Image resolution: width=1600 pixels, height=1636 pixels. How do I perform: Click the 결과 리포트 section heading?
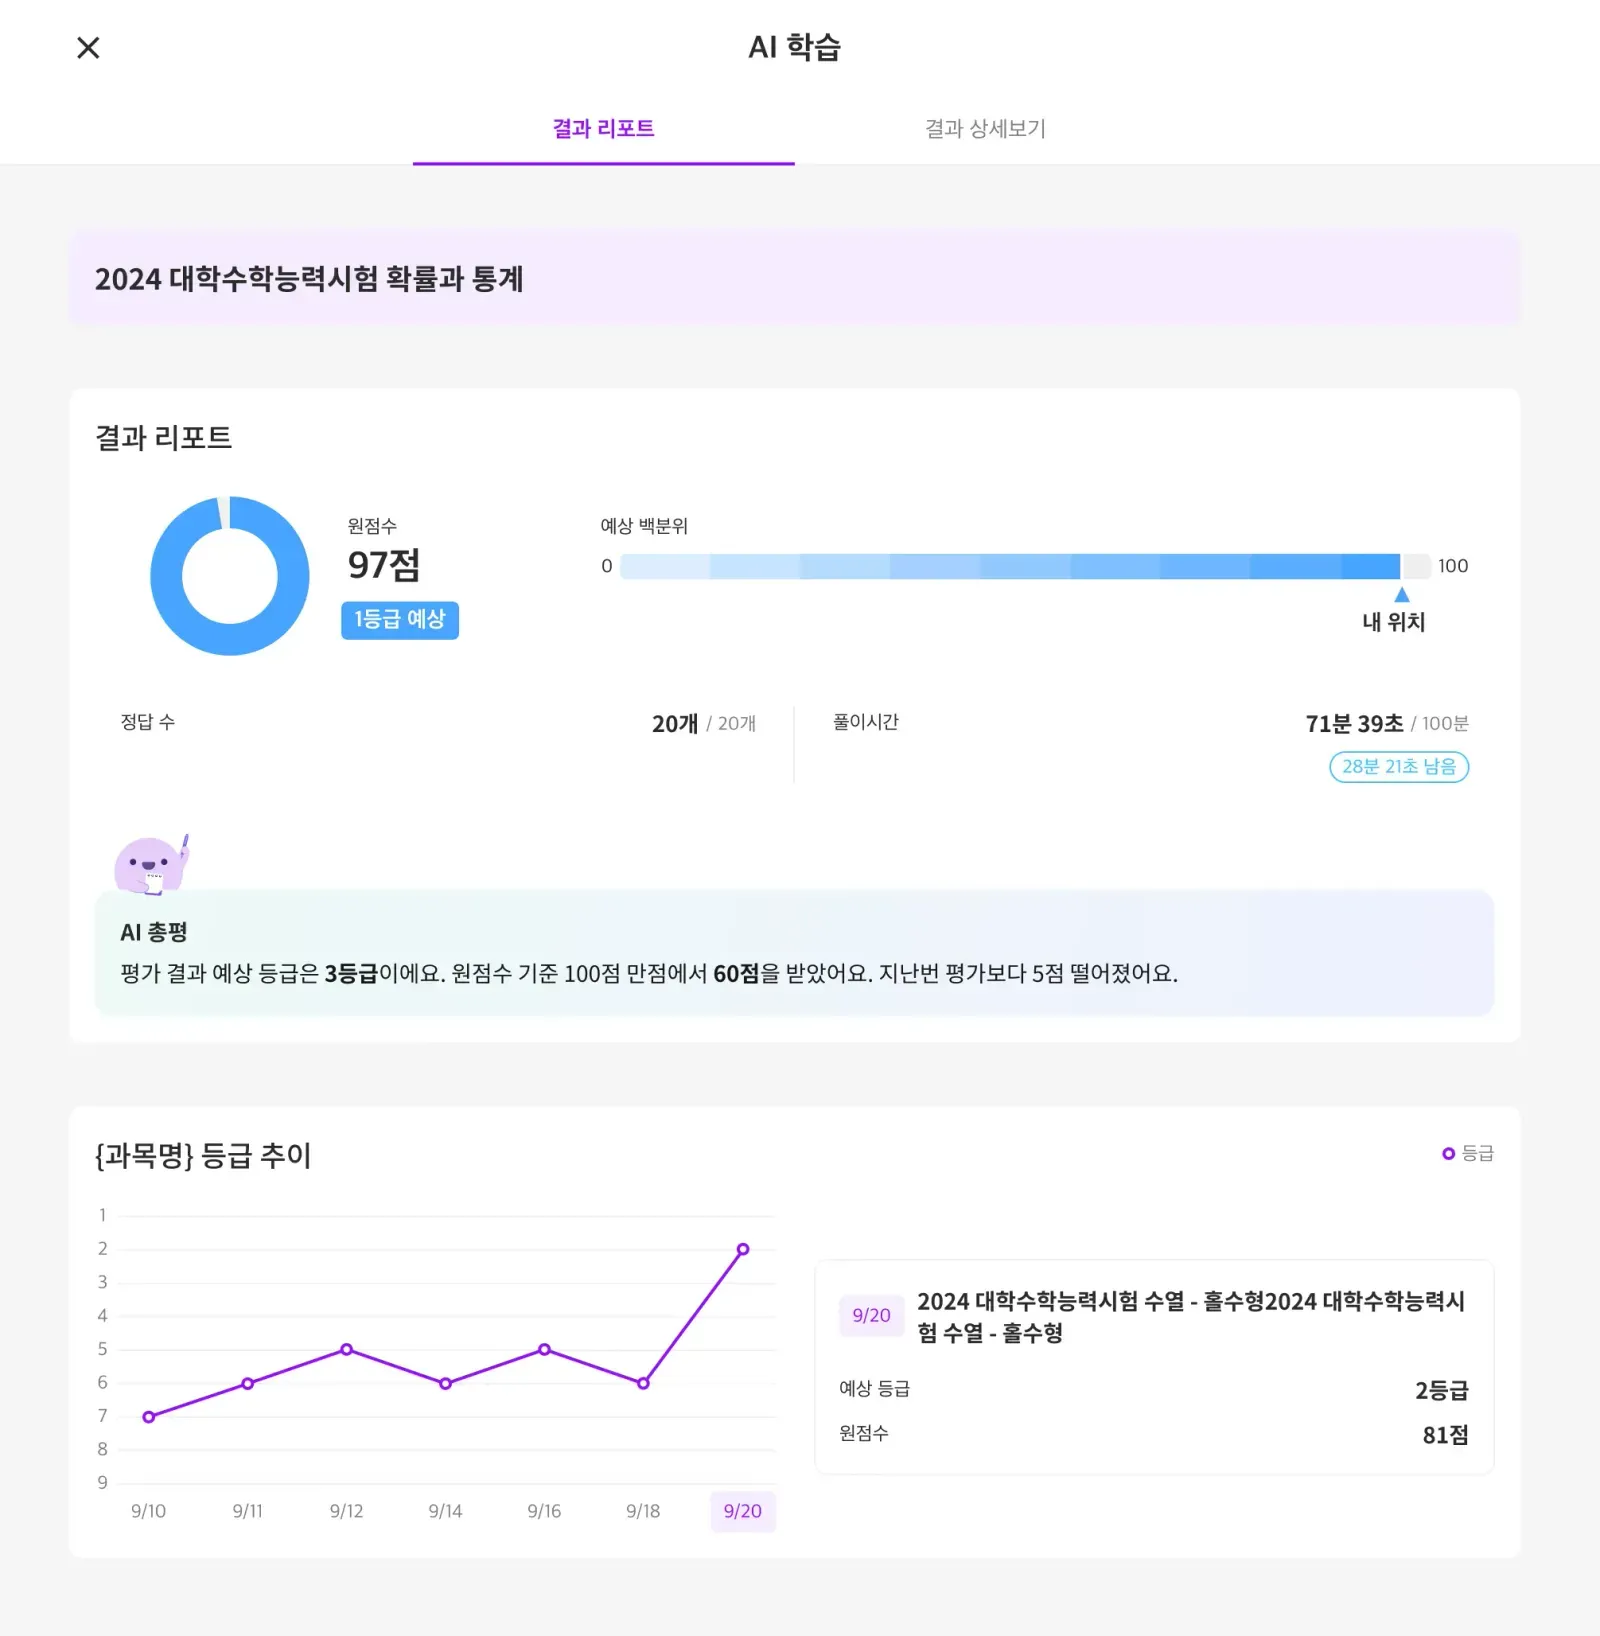click(163, 438)
